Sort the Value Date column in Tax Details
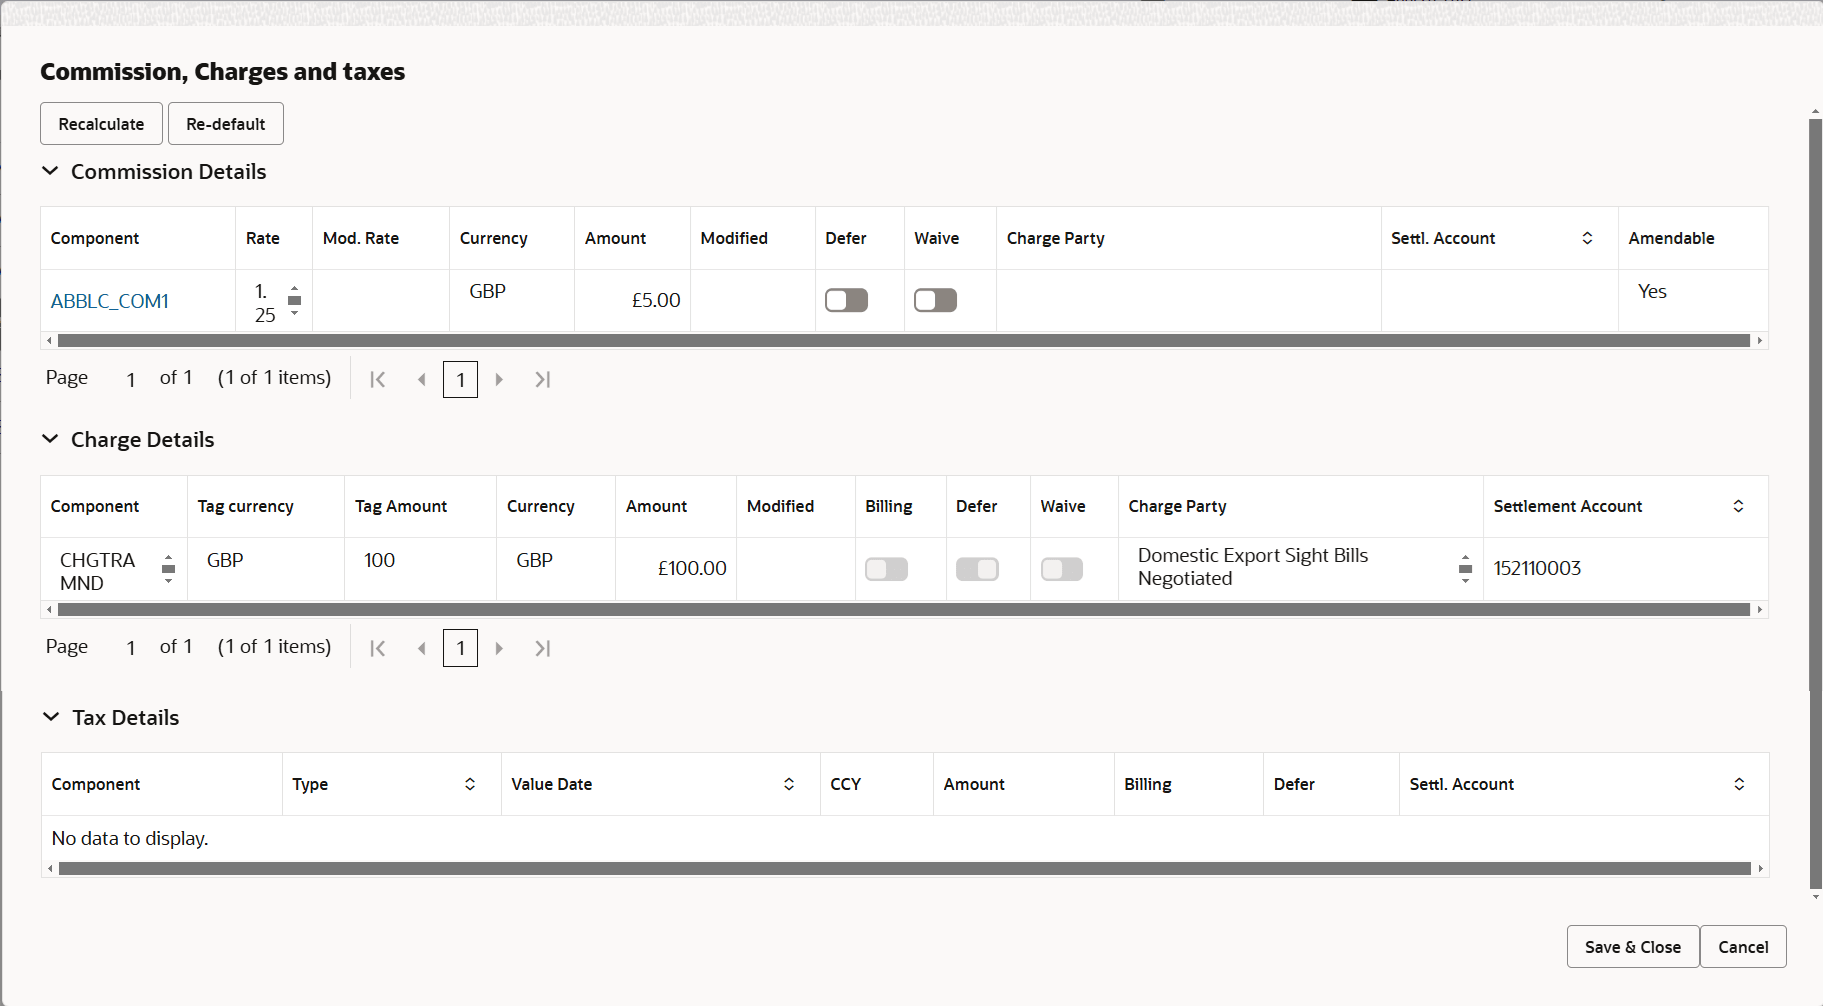The width and height of the screenshot is (1823, 1006). (x=789, y=784)
